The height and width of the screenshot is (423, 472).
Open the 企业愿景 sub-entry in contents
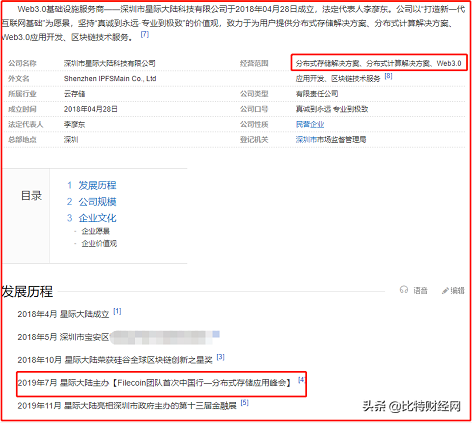point(96,231)
